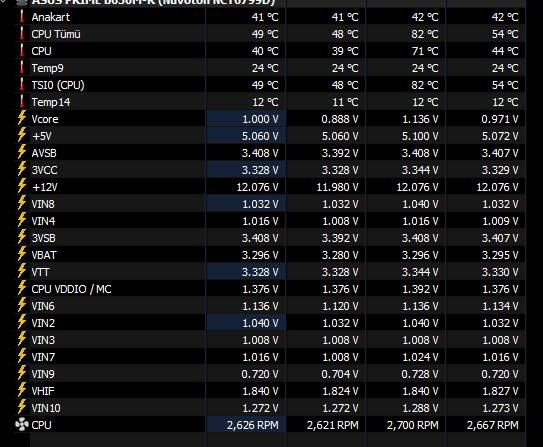Click the thermometer icon beside Temp14
The width and height of the screenshot is (543, 447).
point(22,101)
